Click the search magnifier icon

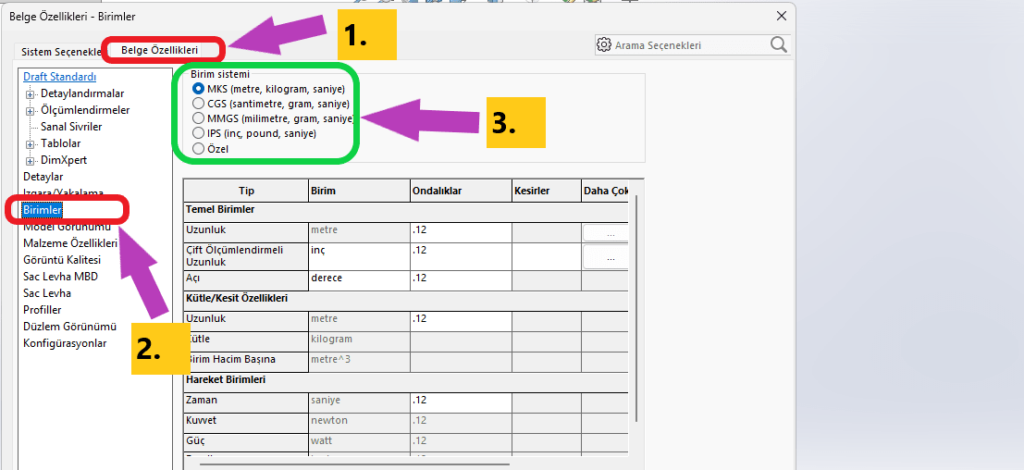[778, 45]
